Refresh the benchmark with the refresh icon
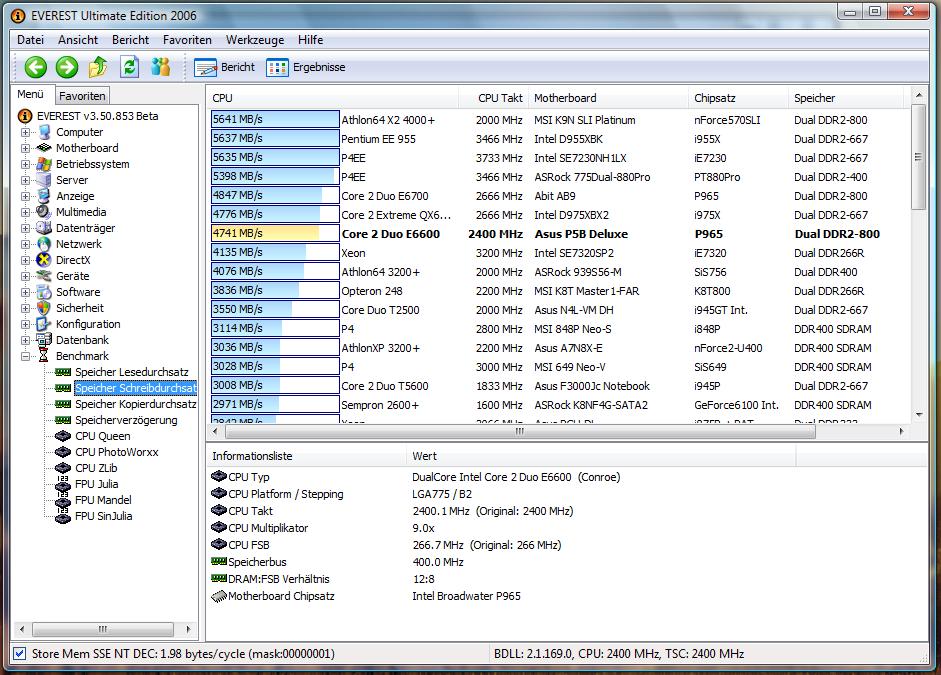Viewport: 941px width, 675px height. [x=130, y=67]
